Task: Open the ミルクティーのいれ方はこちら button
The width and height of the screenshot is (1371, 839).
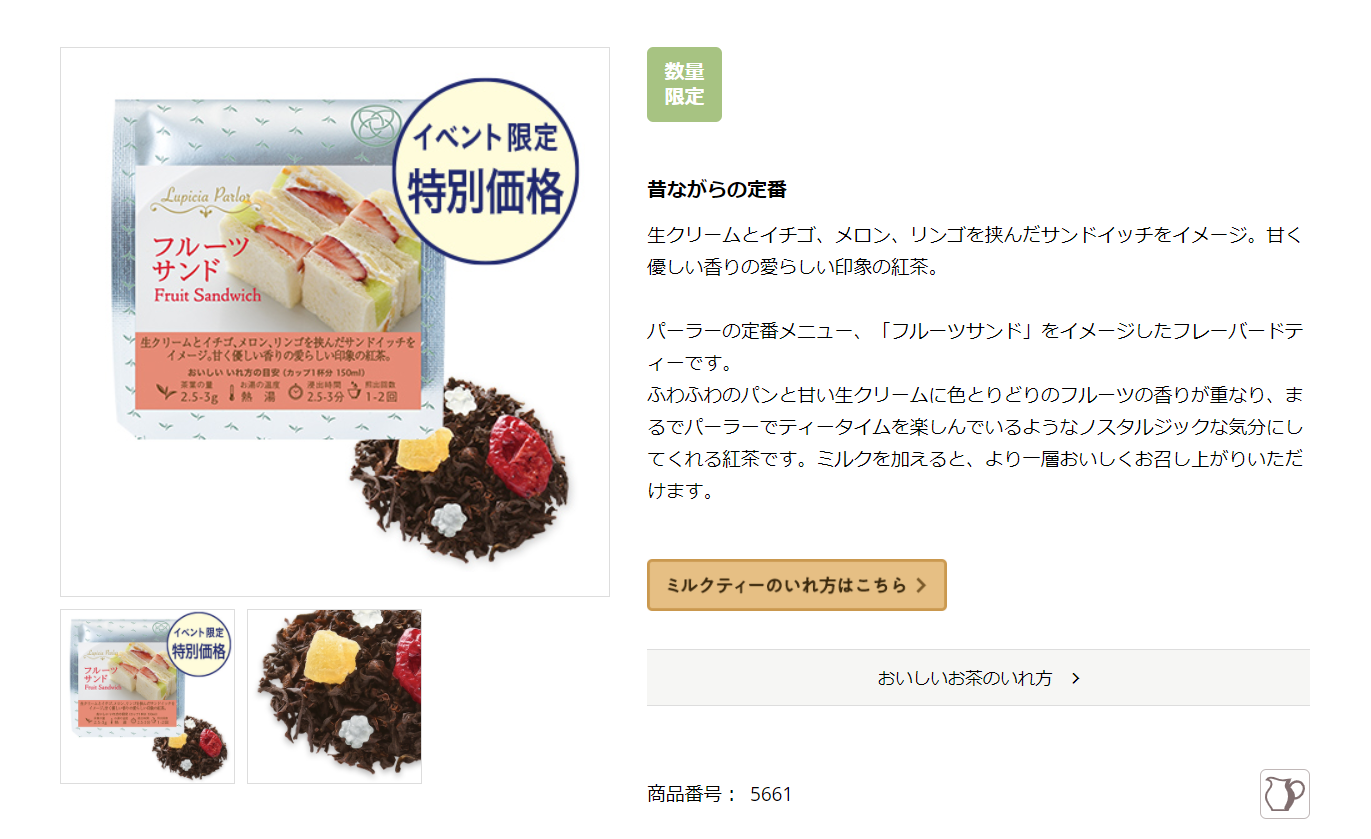Action: coord(796,585)
